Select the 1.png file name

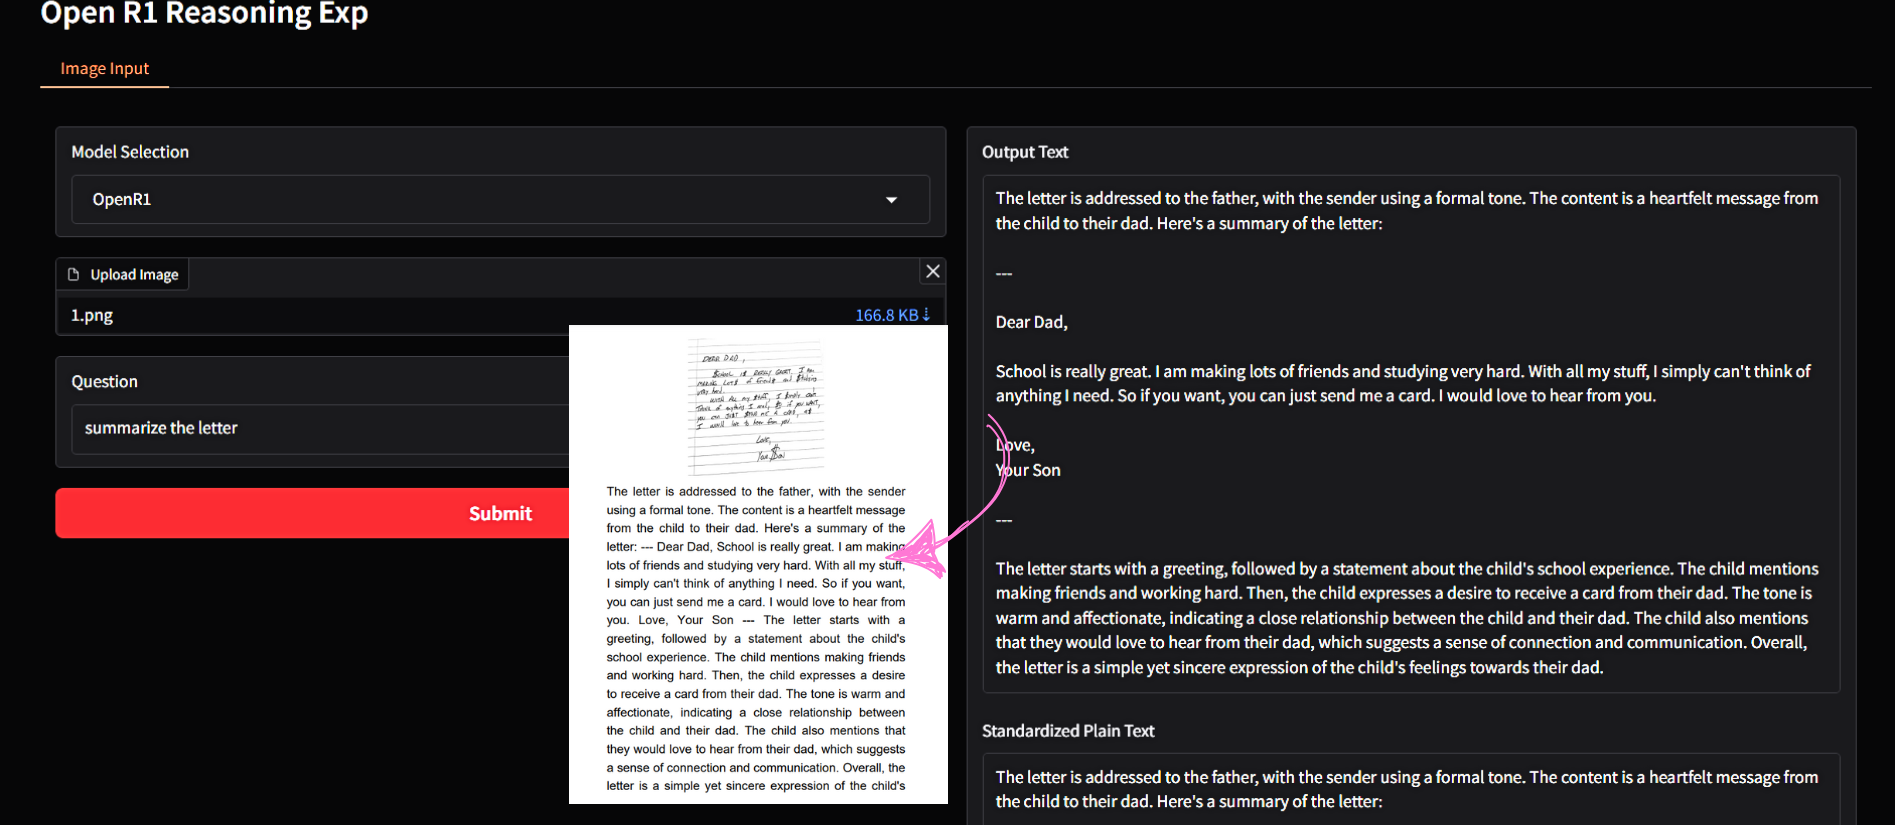(92, 315)
